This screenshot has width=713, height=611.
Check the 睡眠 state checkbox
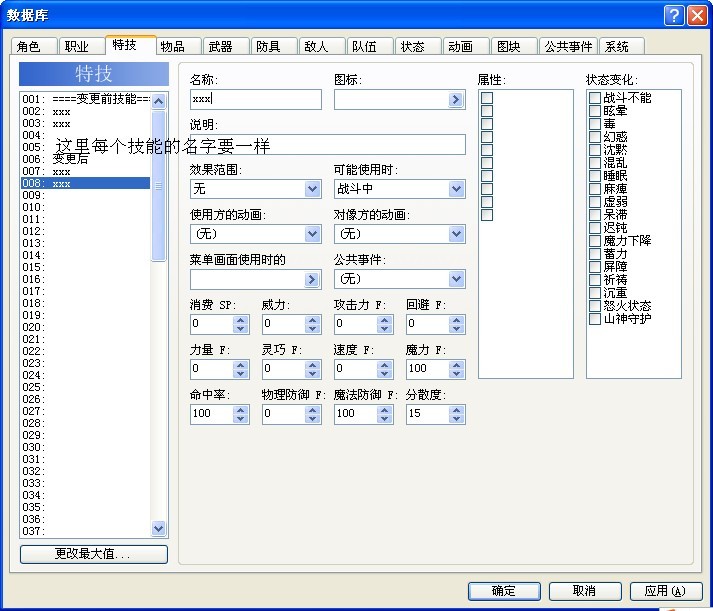(x=595, y=175)
